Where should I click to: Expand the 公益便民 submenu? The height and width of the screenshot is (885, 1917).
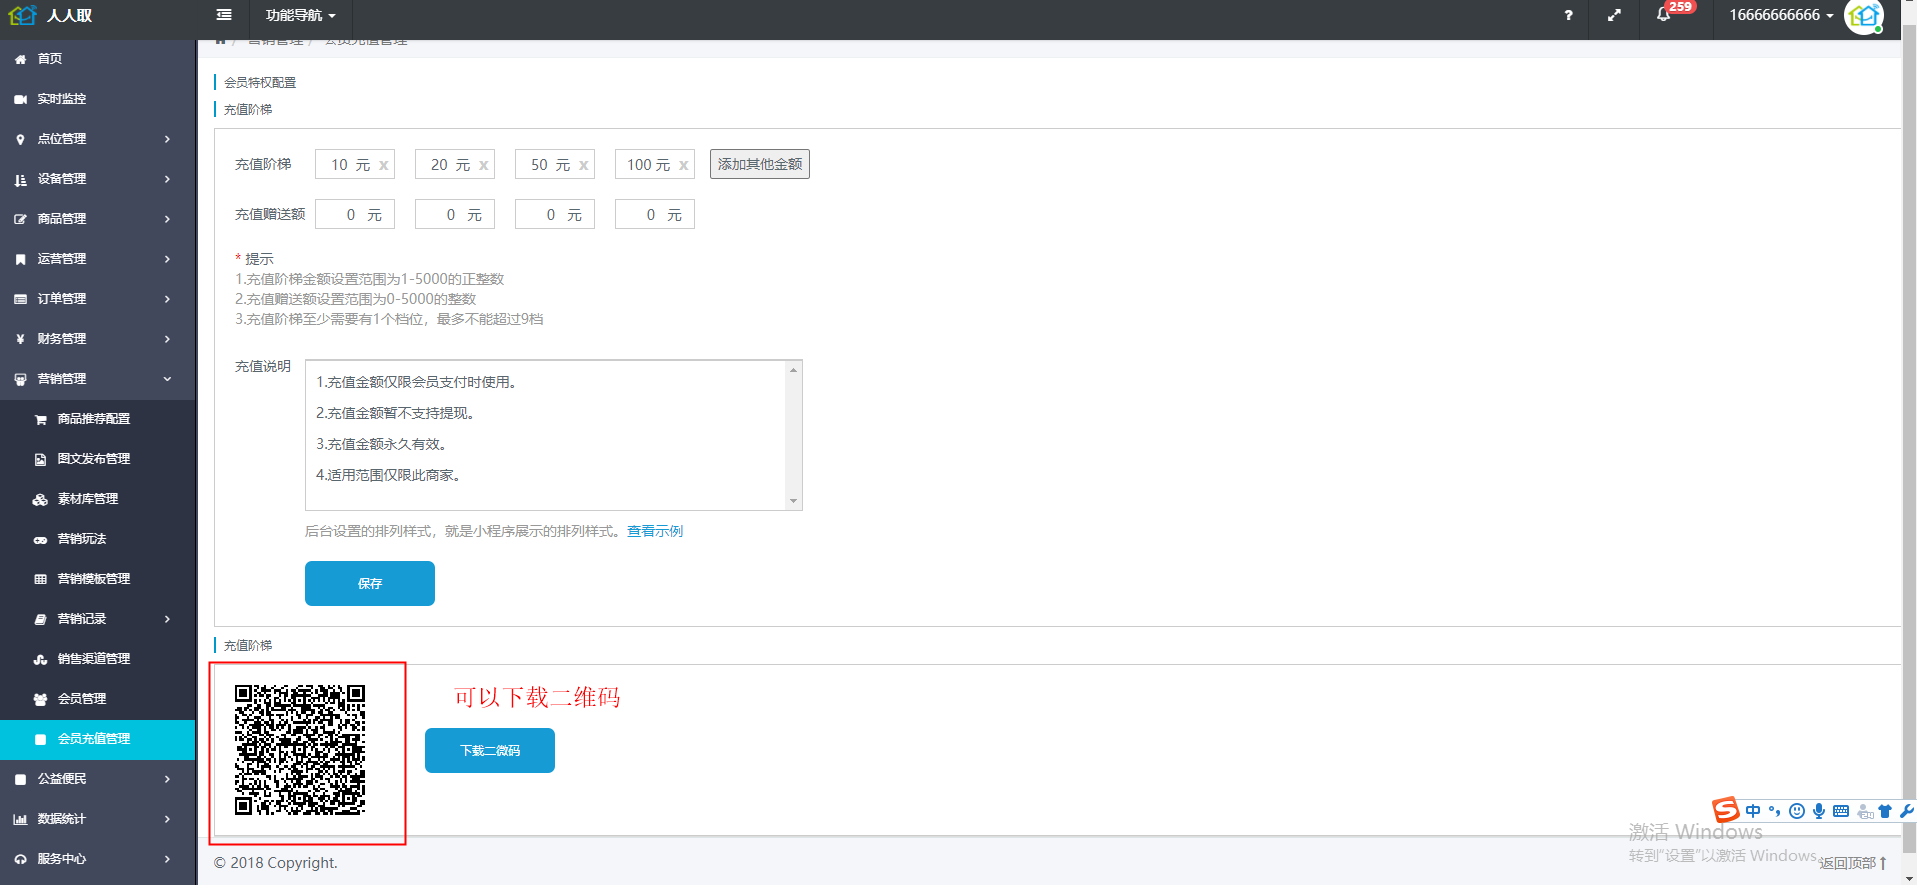click(167, 779)
